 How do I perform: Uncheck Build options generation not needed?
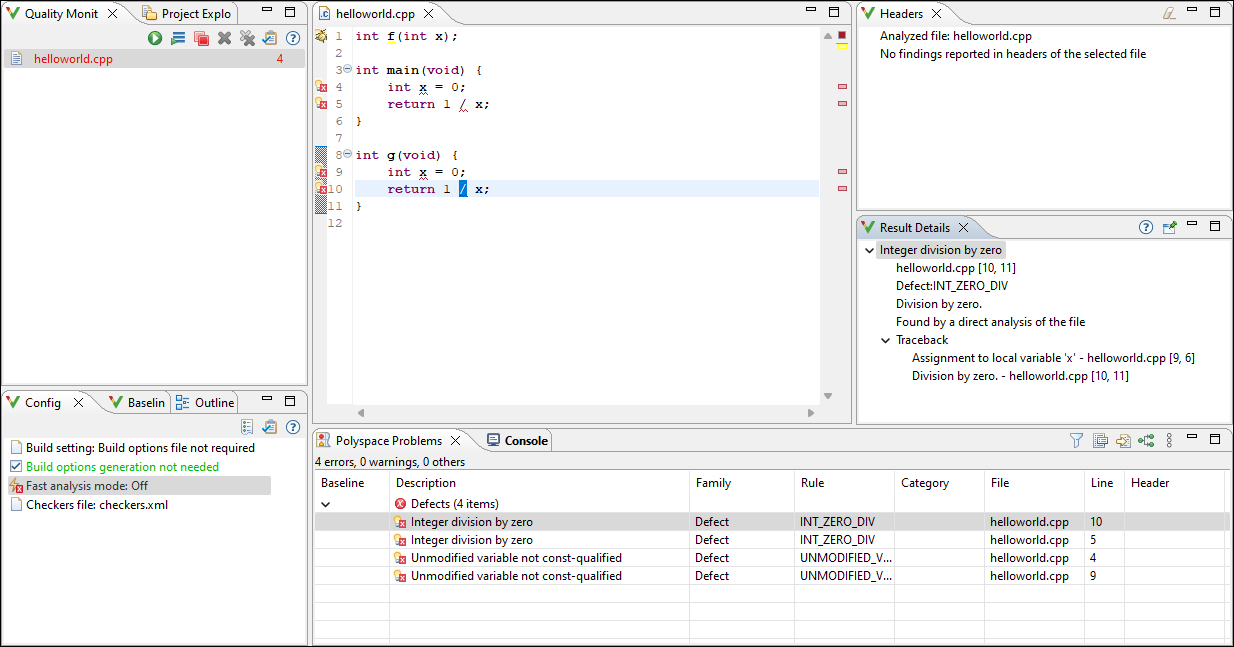(14, 466)
